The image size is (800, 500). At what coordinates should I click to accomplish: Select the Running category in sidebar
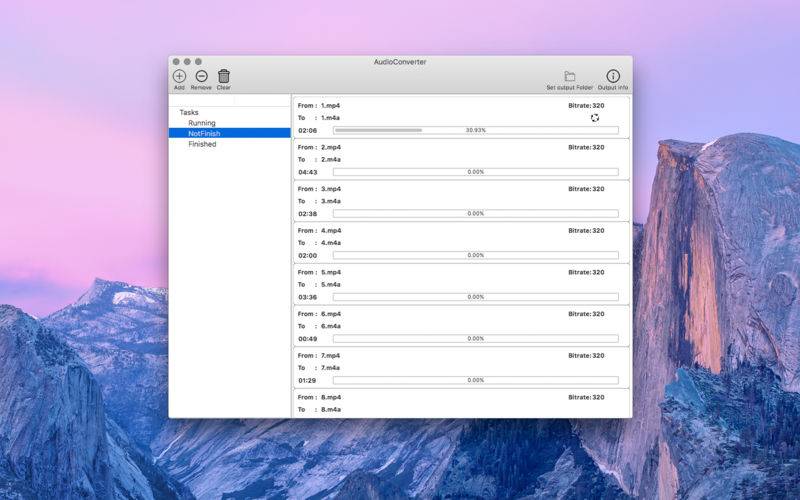coord(202,123)
